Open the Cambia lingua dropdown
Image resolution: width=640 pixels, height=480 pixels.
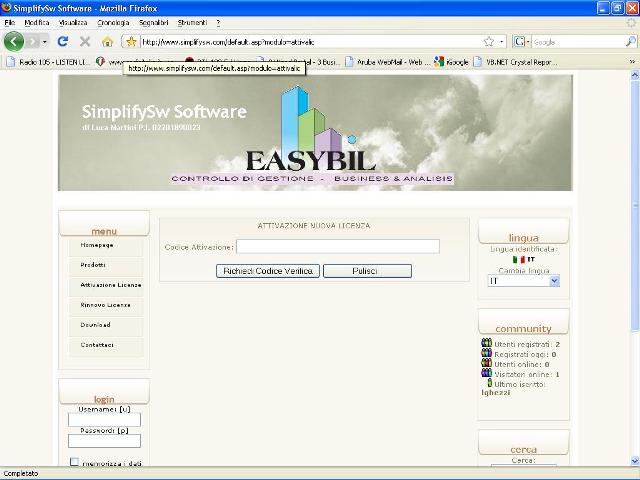[x=524, y=281]
